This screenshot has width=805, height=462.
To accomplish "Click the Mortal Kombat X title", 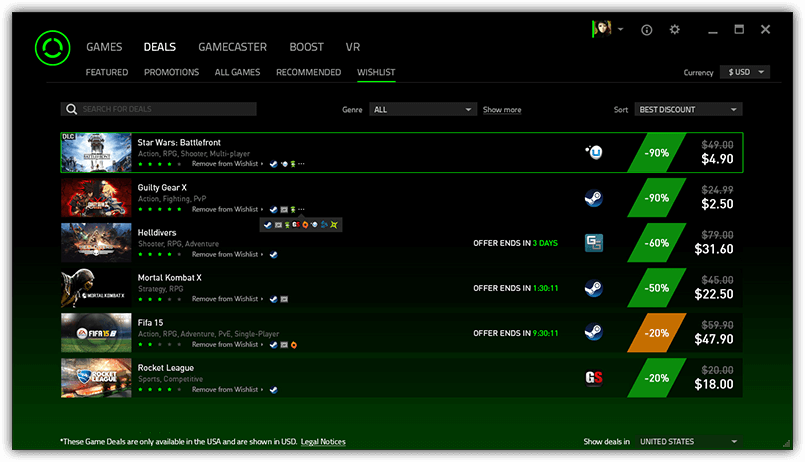I will [169, 278].
